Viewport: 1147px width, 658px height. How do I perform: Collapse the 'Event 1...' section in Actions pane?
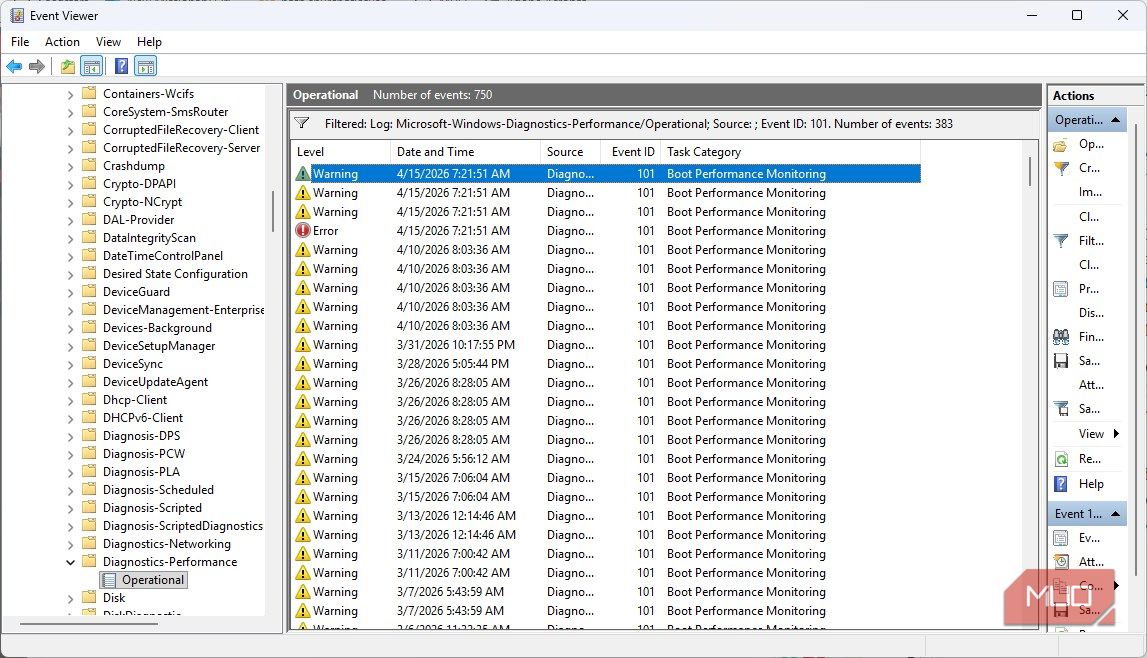click(1116, 514)
